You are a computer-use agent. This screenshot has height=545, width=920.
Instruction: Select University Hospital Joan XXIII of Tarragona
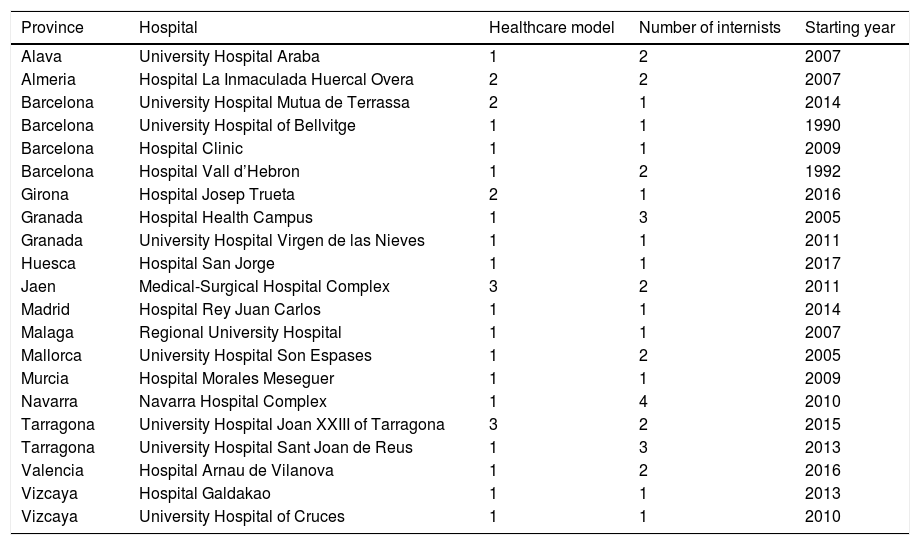click(x=291, y=424)
